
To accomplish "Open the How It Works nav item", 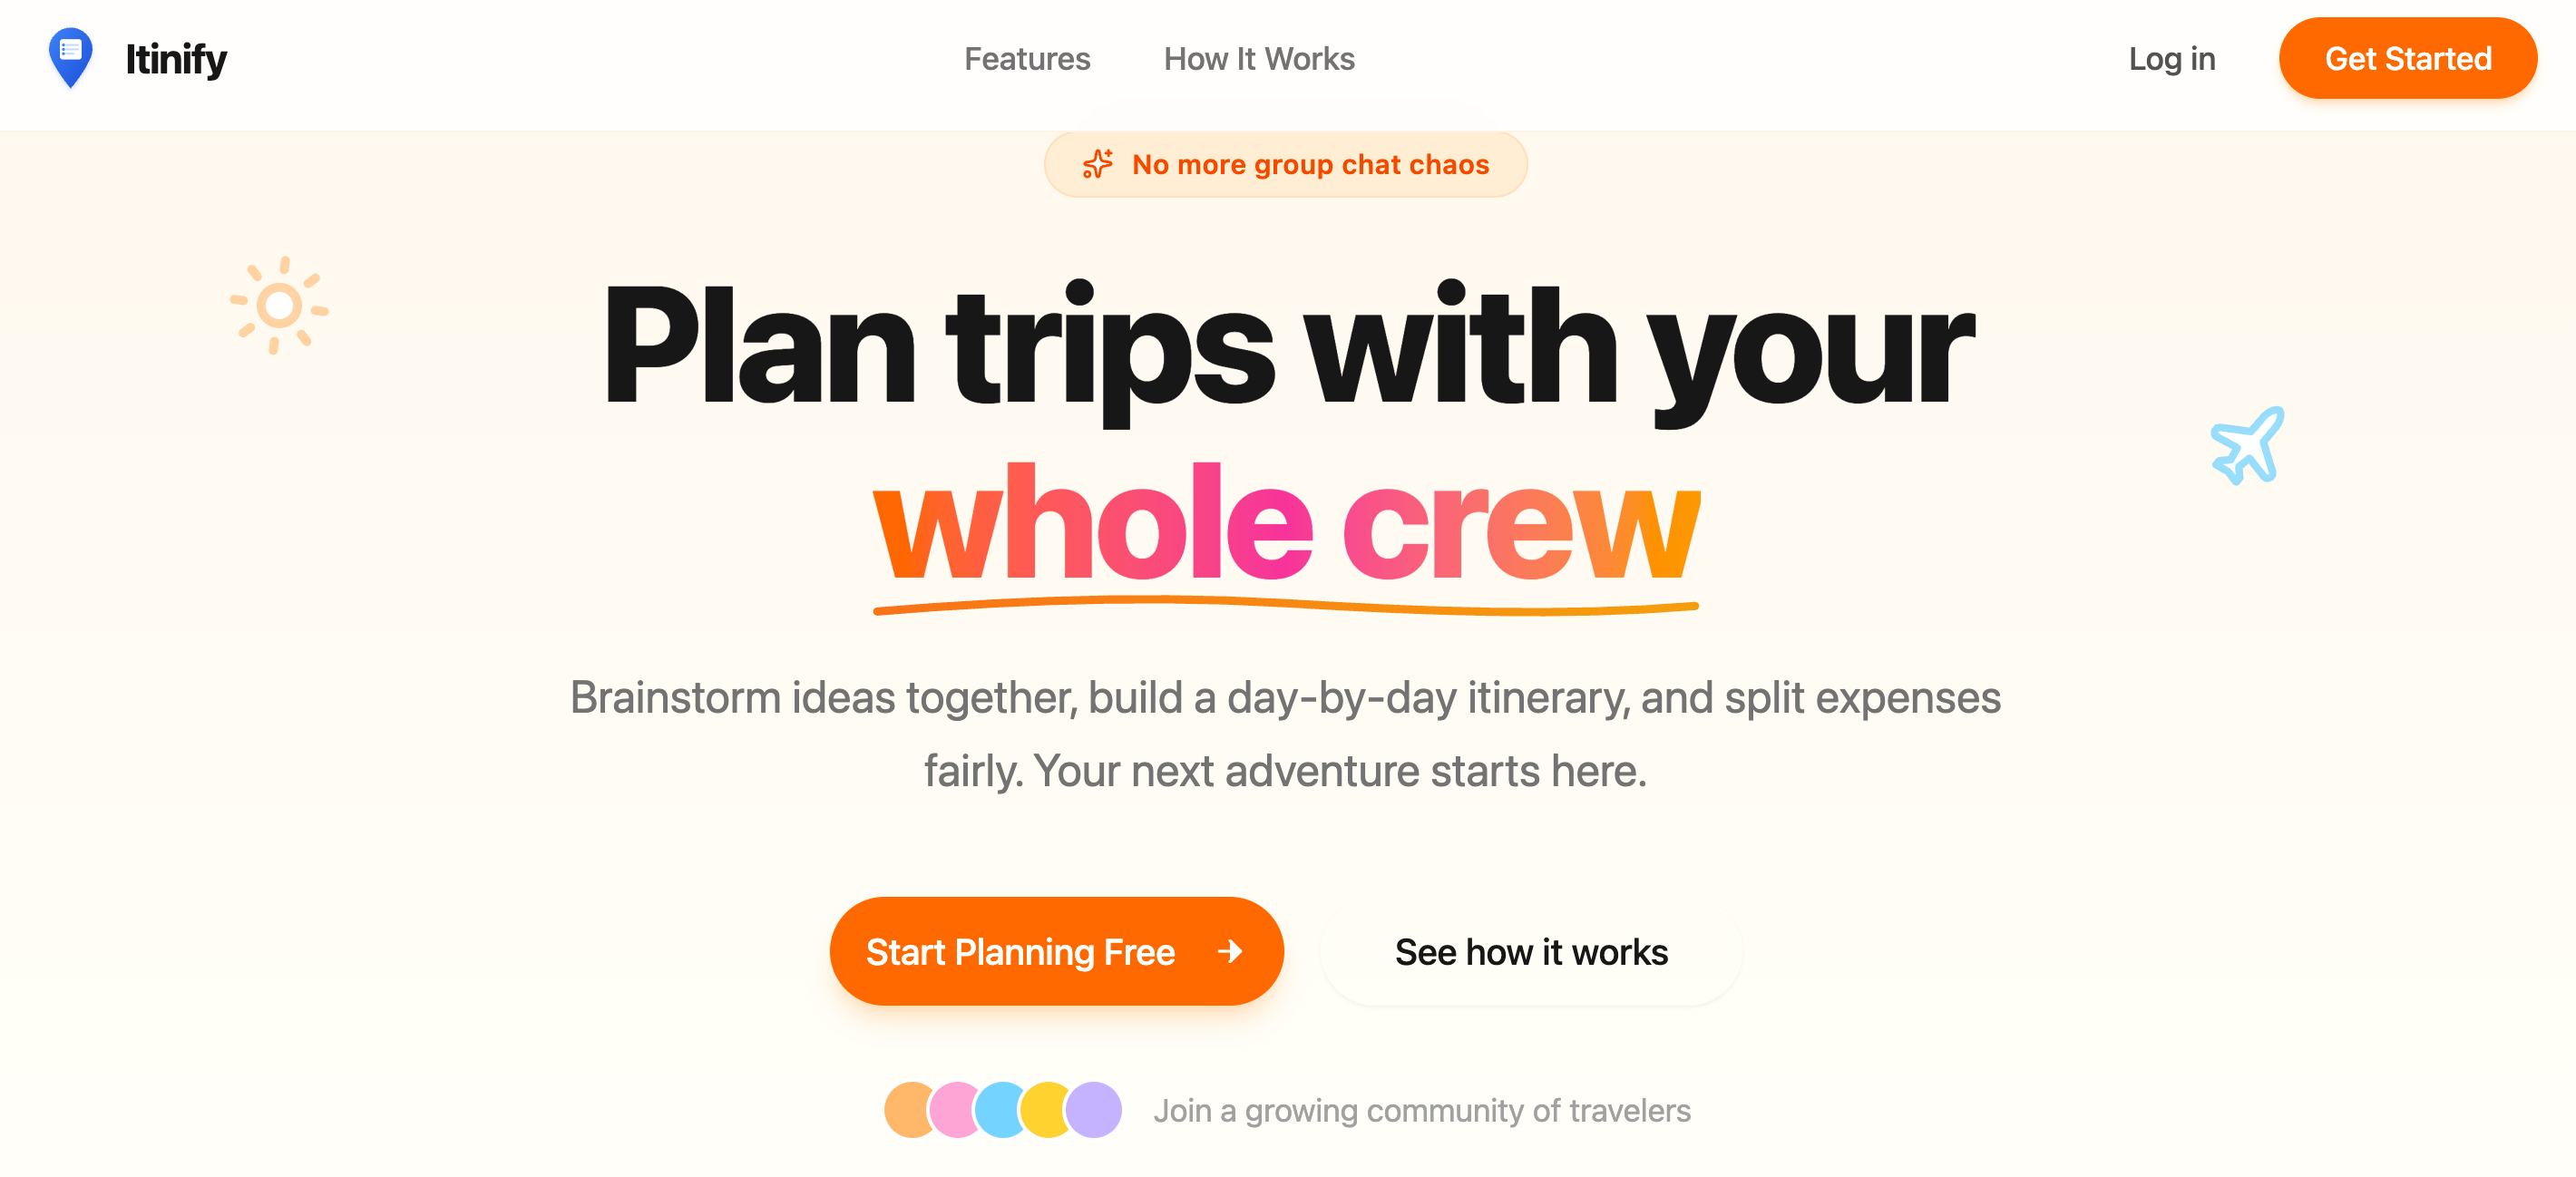I will (x=1259, y=59).
